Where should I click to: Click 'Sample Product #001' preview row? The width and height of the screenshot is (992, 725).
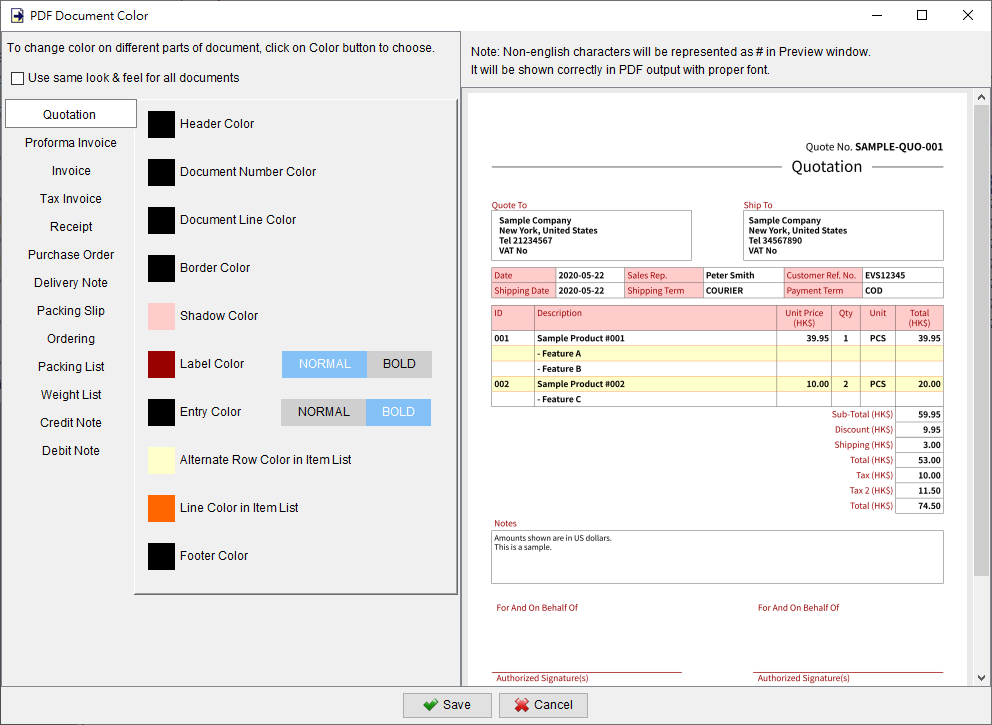click(717, 338)
